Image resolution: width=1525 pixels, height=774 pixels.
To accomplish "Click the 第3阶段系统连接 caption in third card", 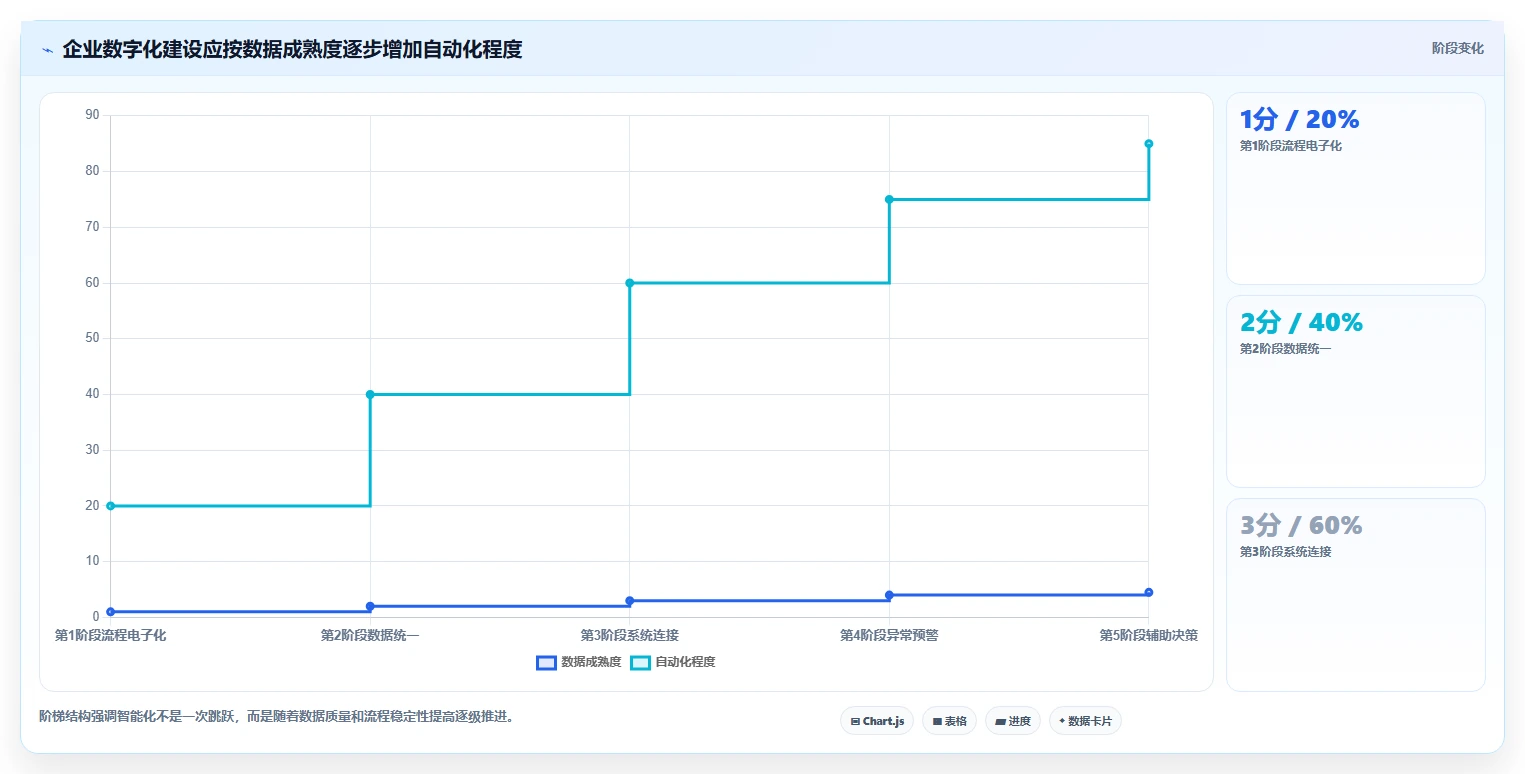I will 1286,552.
